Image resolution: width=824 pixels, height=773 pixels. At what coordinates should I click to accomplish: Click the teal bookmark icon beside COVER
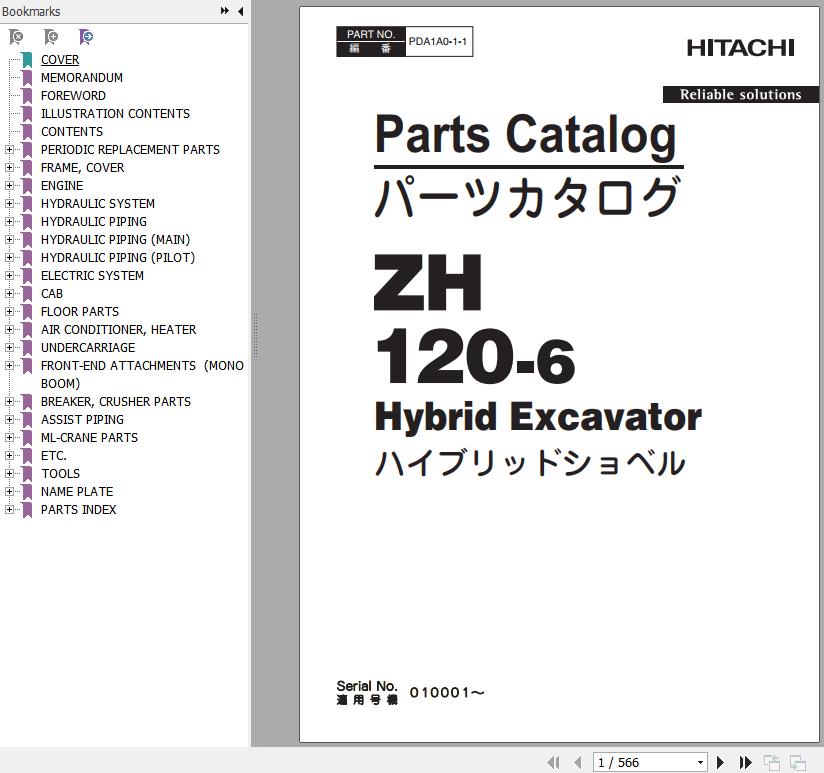27,60
